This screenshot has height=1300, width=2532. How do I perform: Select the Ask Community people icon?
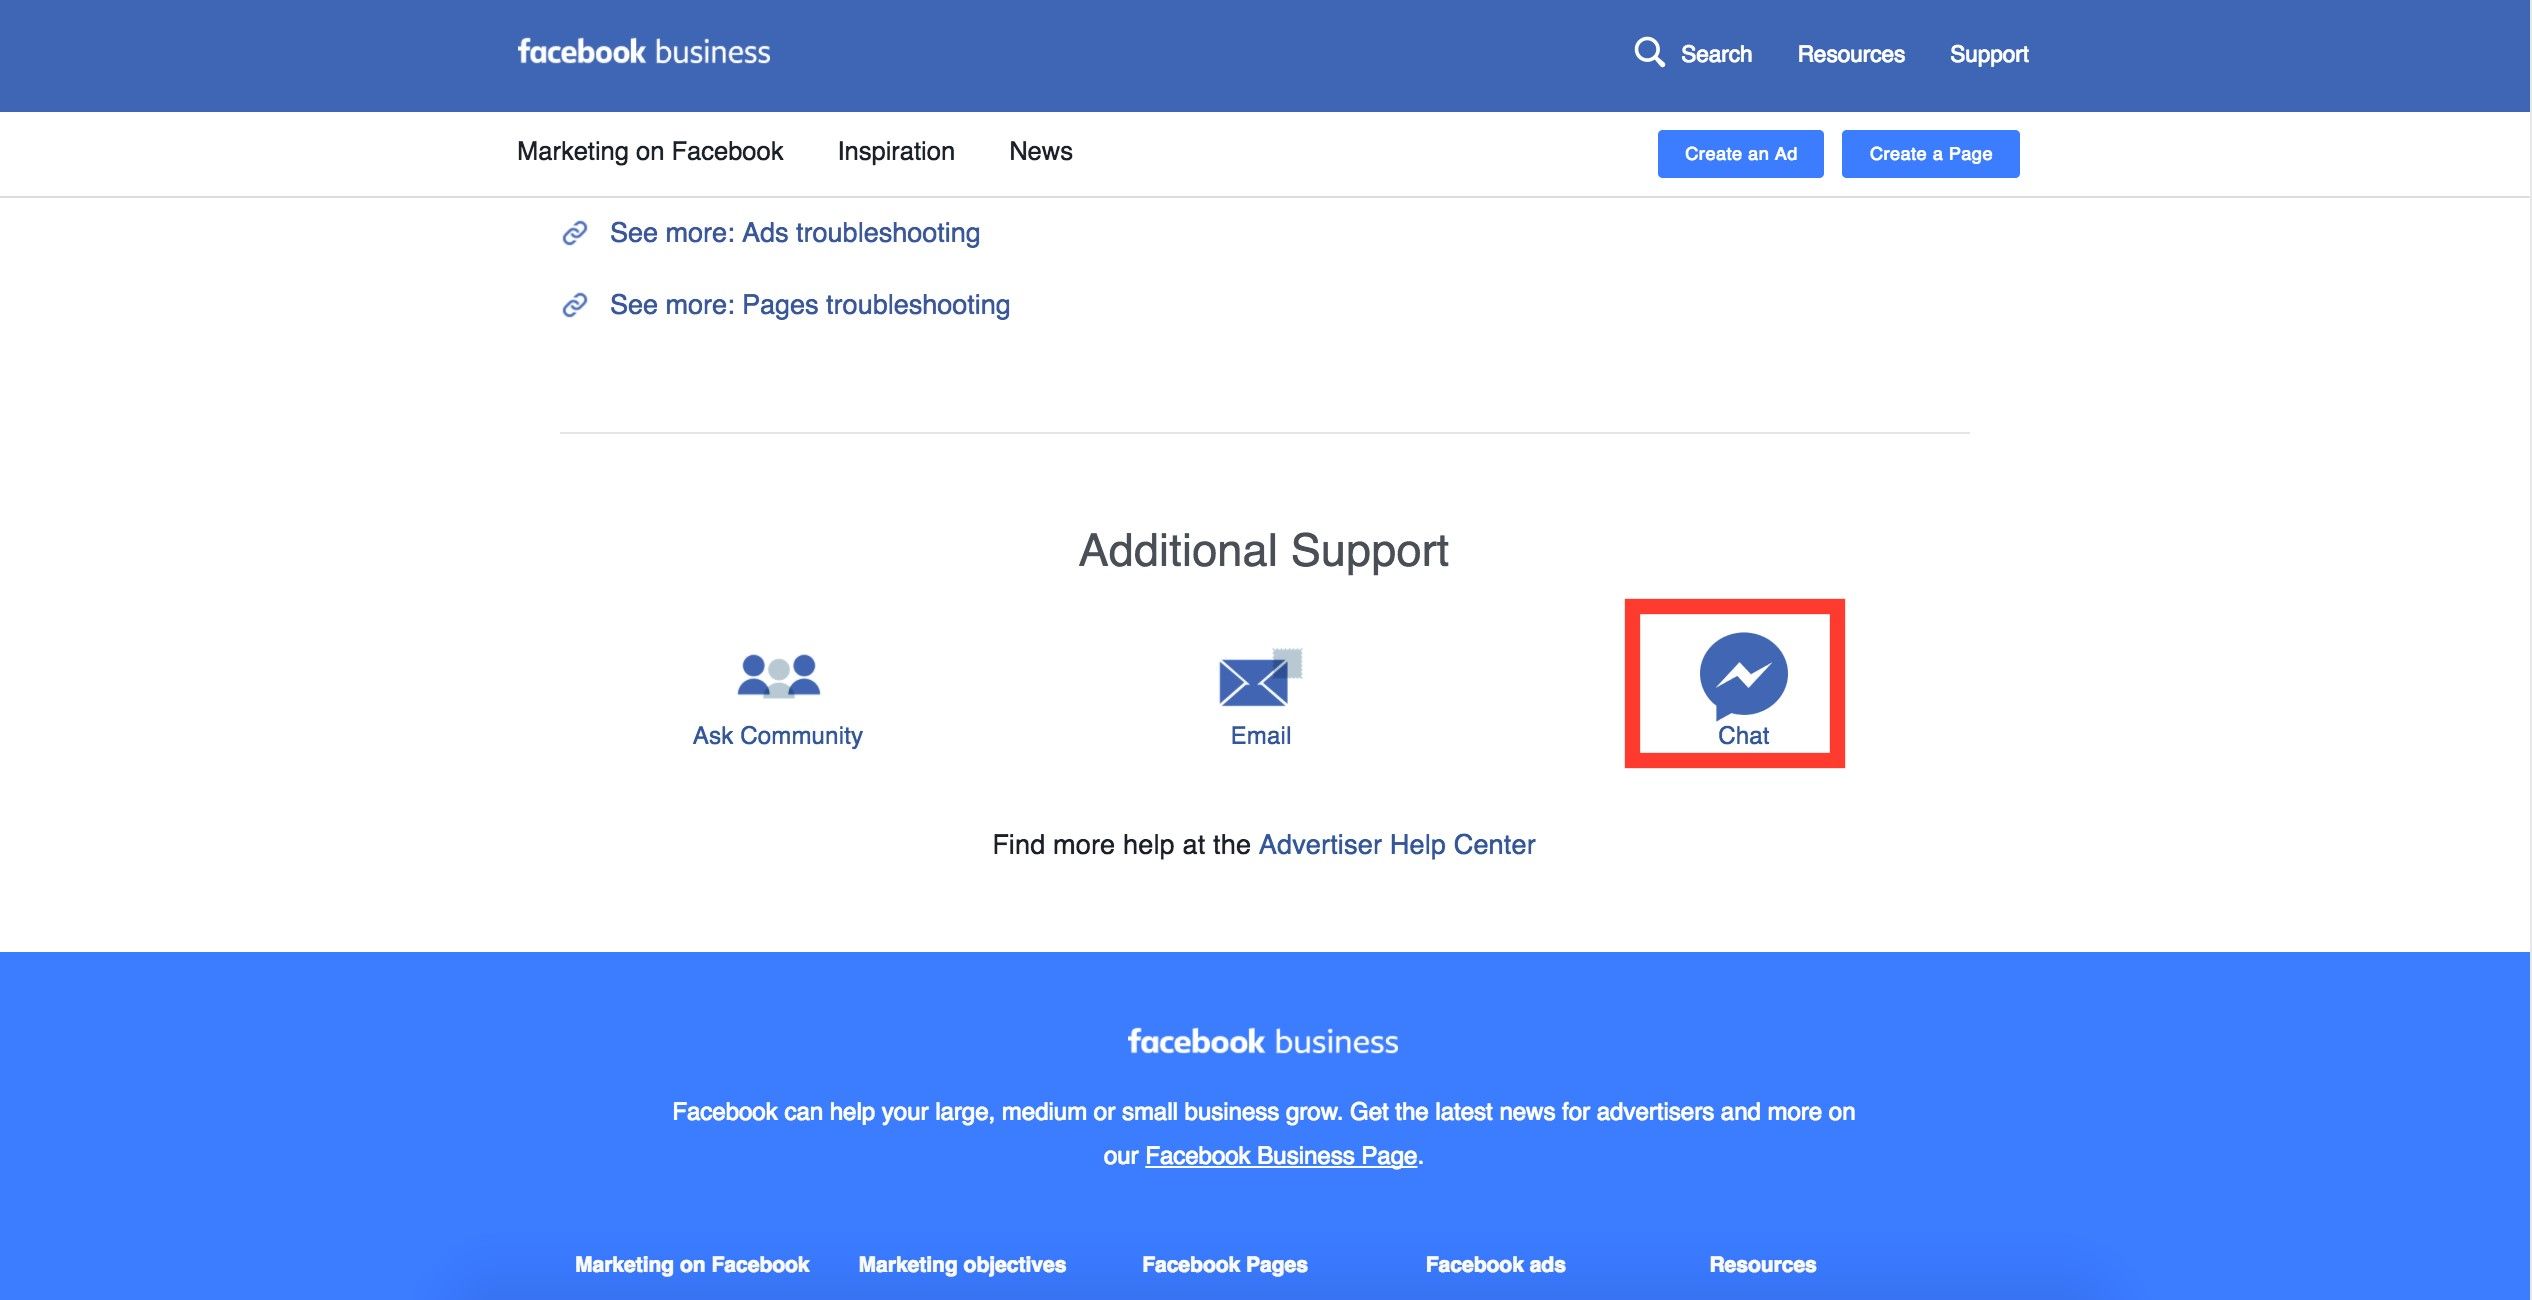coord(778,677)
